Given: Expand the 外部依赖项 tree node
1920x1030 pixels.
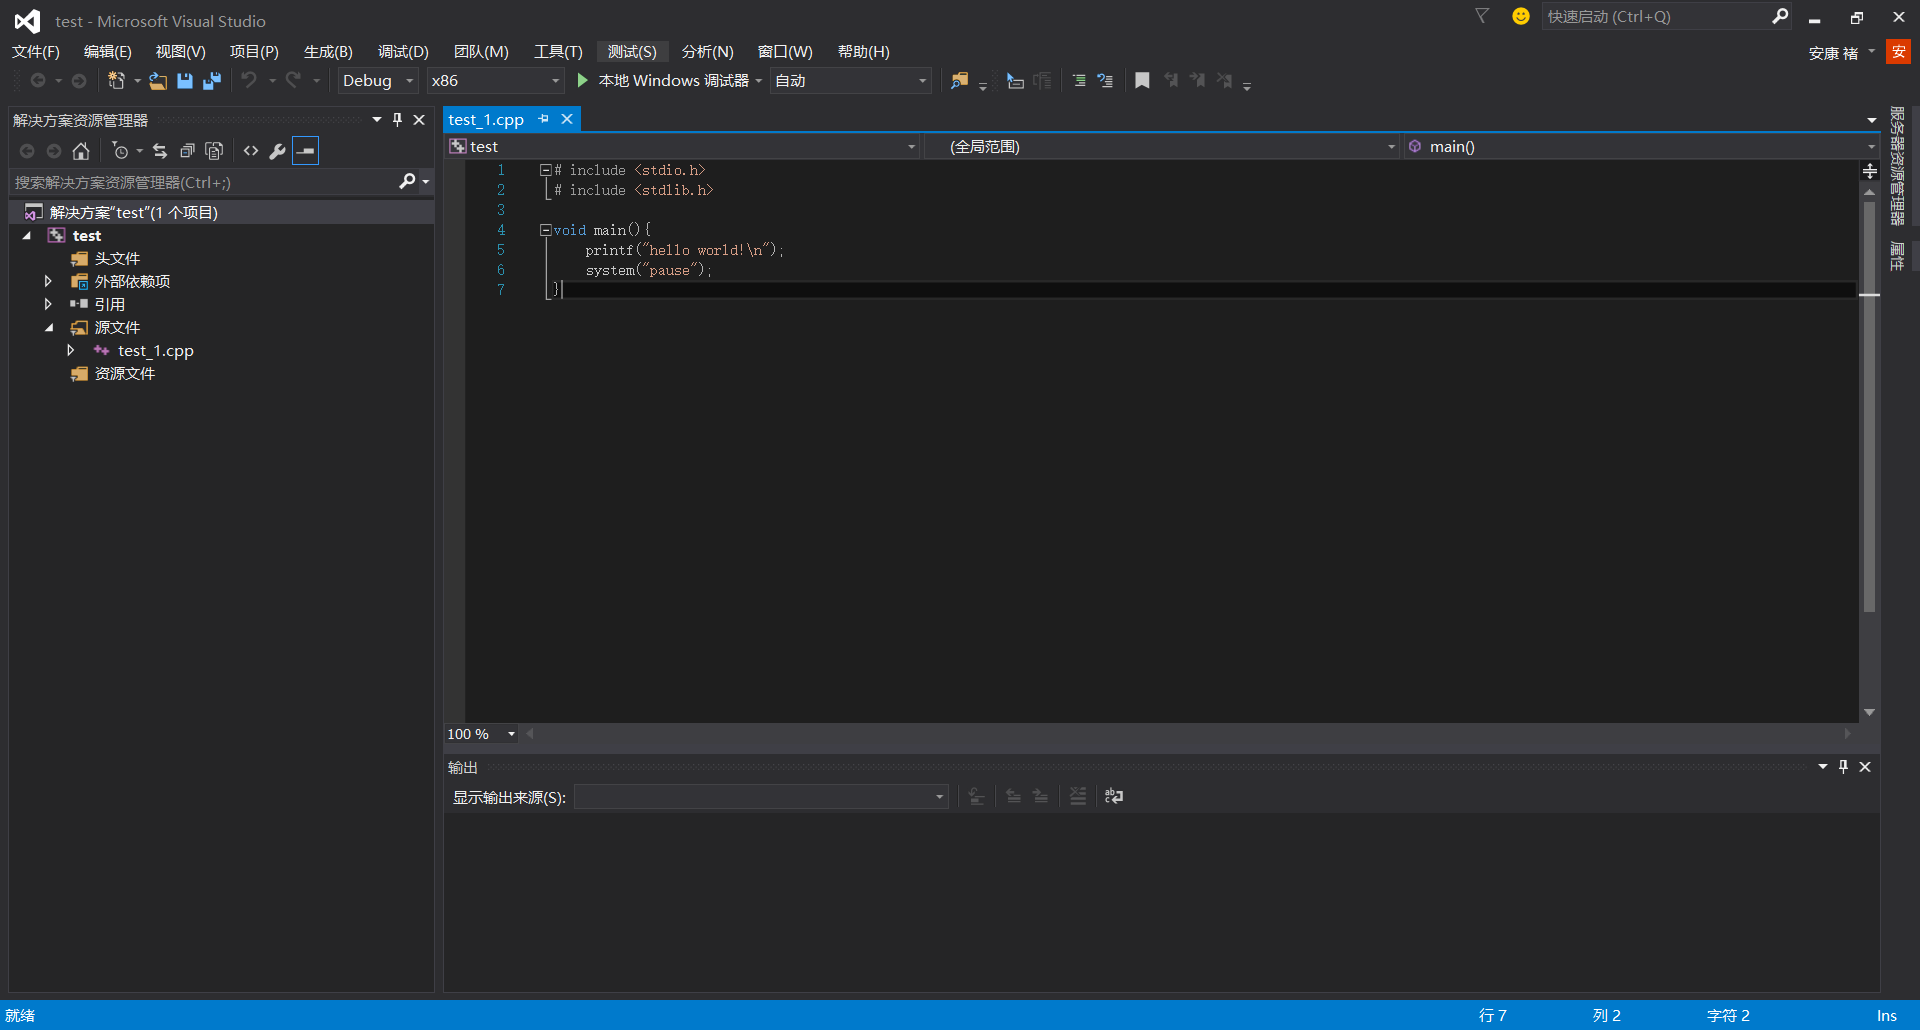Looking at the screenshot, I should coord(48,282).
